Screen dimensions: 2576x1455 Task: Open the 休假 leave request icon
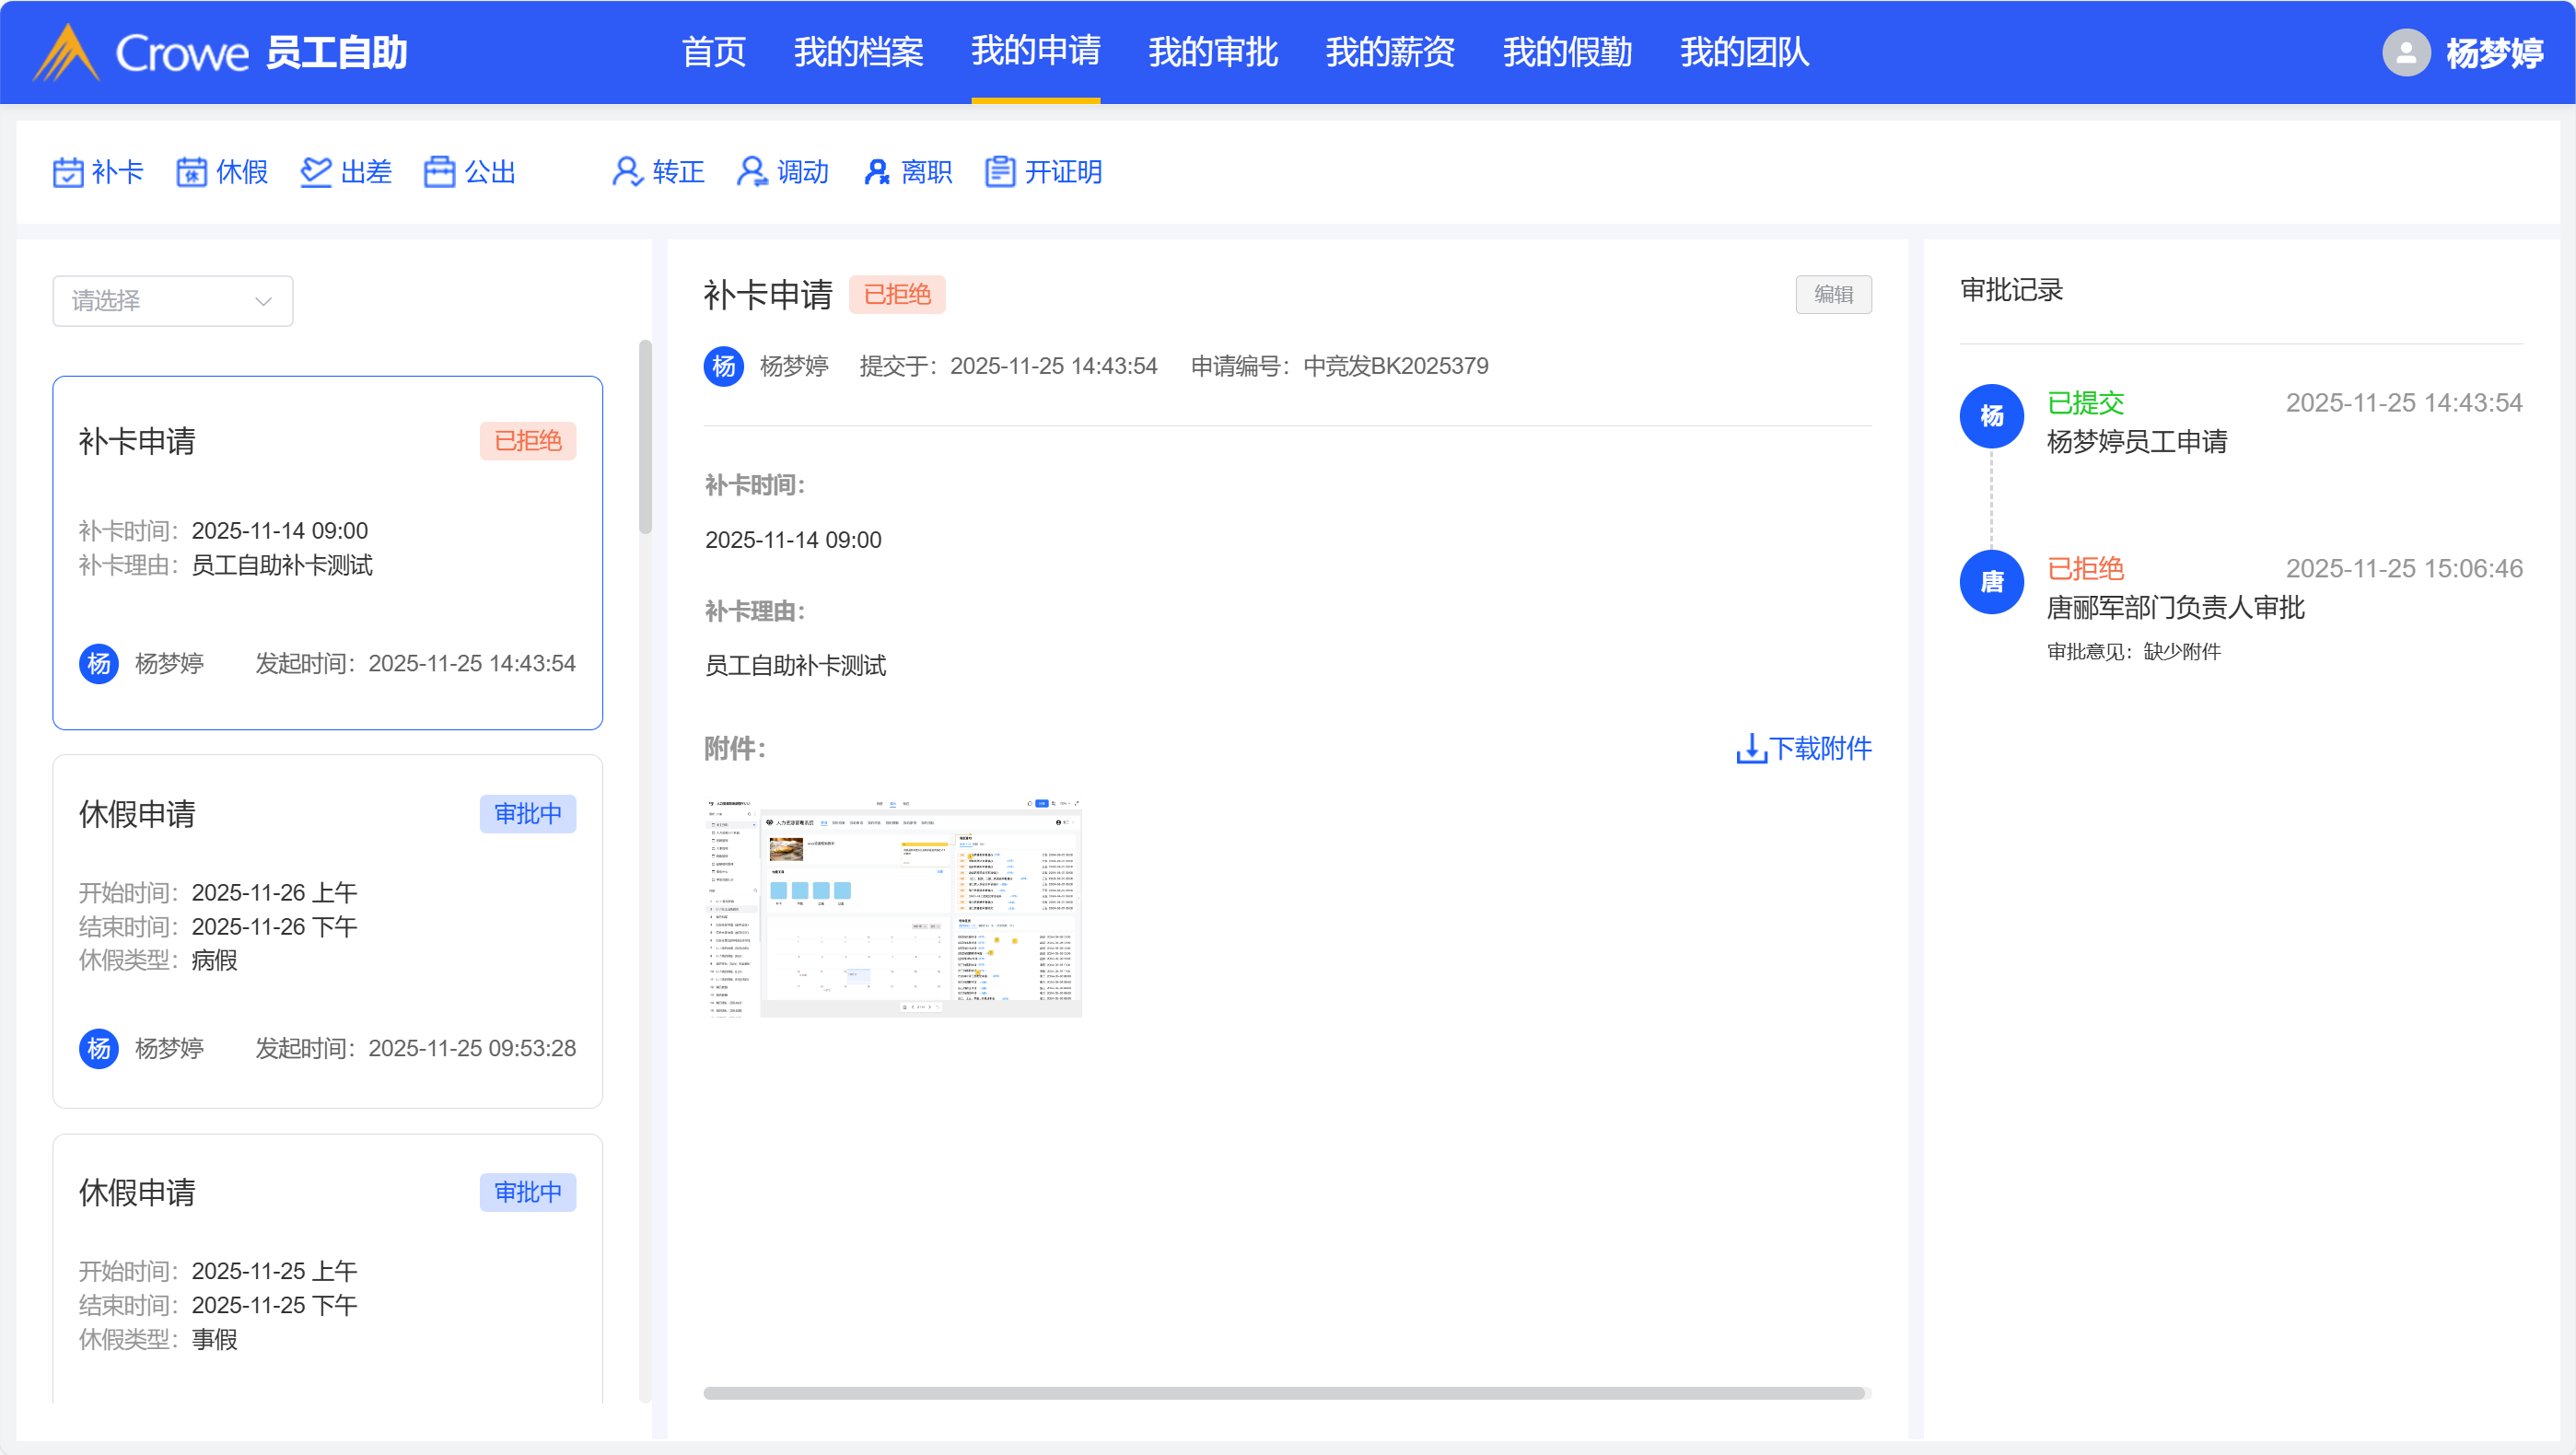(x=192, y=172)
